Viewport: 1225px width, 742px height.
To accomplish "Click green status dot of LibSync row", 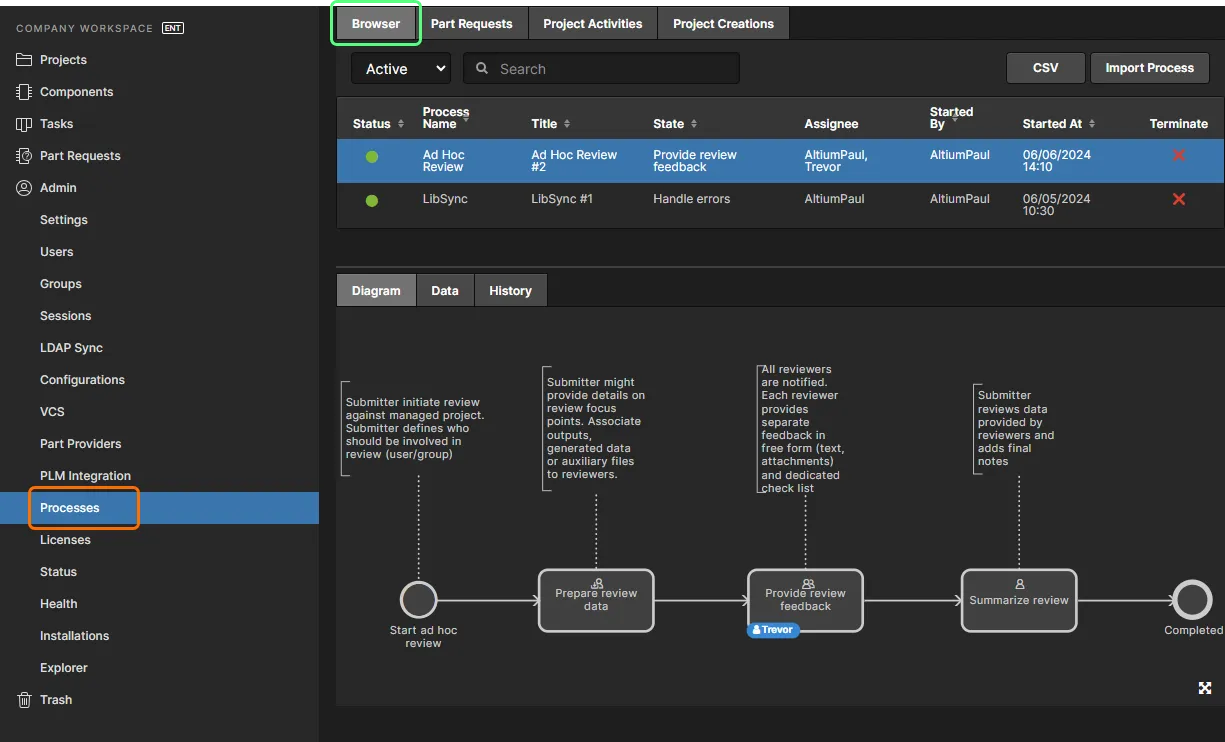I will [x=372, y=201].
